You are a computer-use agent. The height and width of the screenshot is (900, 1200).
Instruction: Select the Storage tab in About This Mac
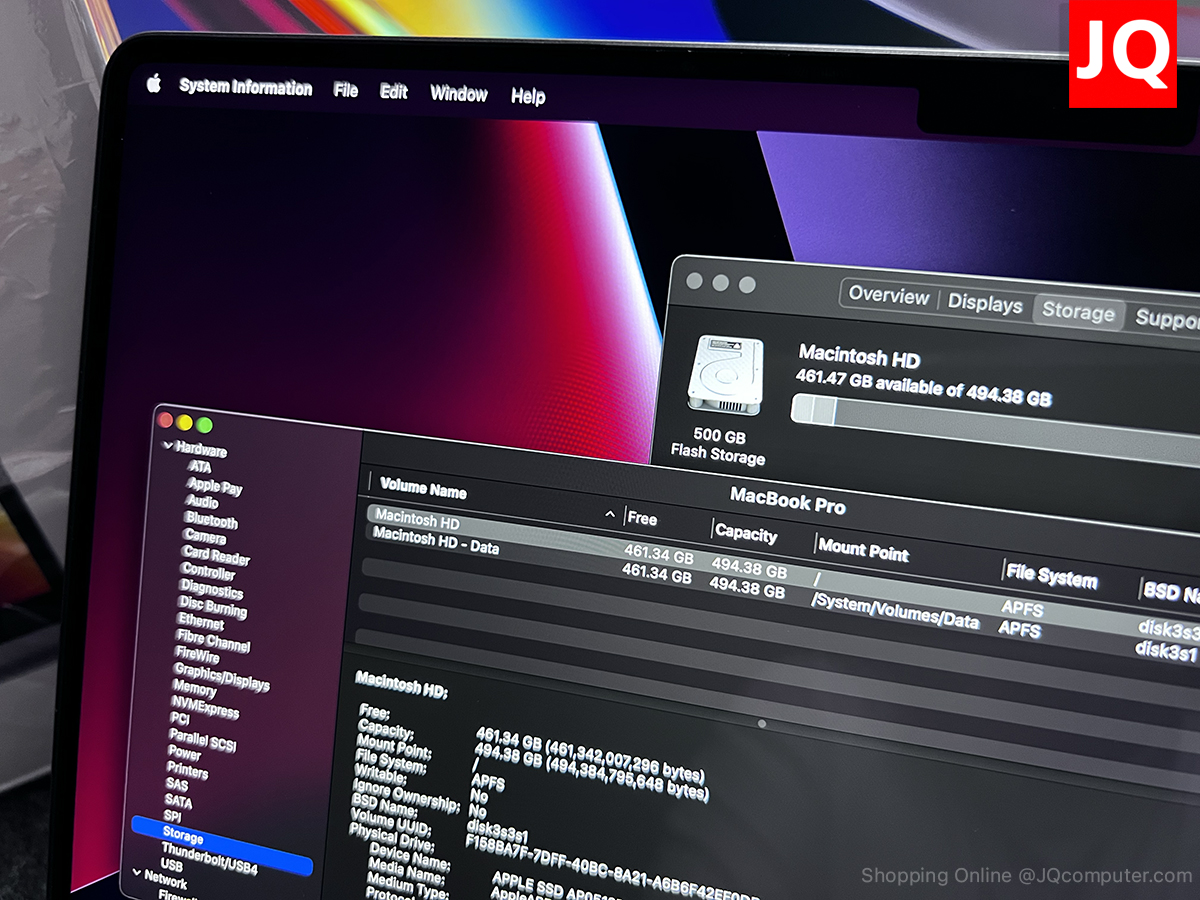point(1078,312)
